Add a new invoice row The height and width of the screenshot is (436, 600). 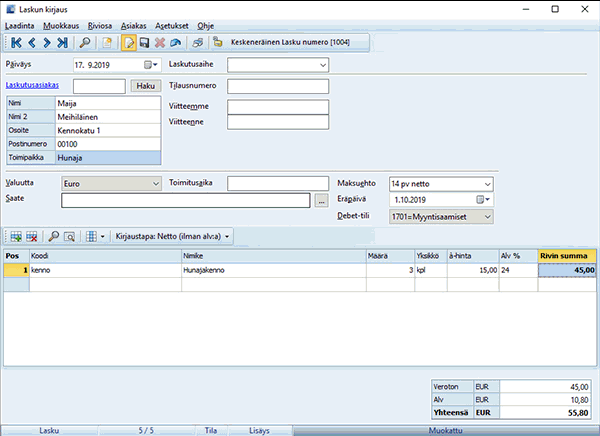(16, 236)
